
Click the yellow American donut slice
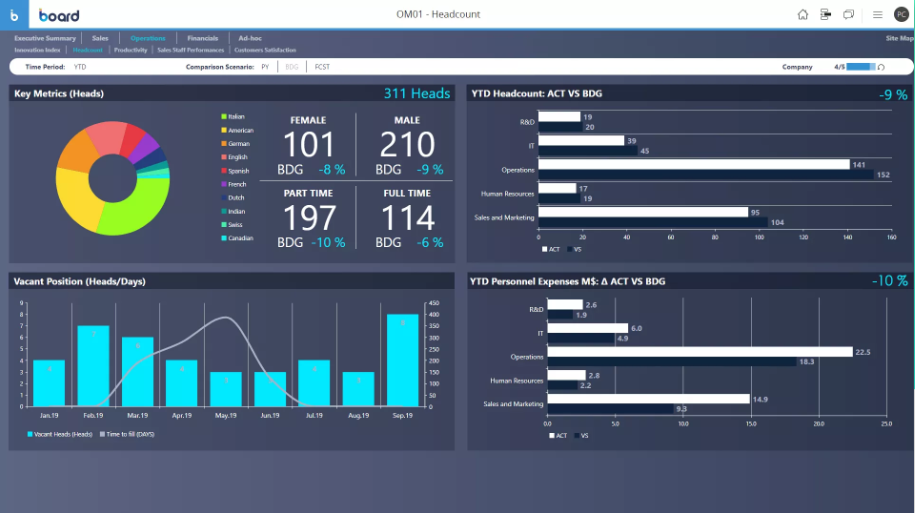tap(76, 198)
